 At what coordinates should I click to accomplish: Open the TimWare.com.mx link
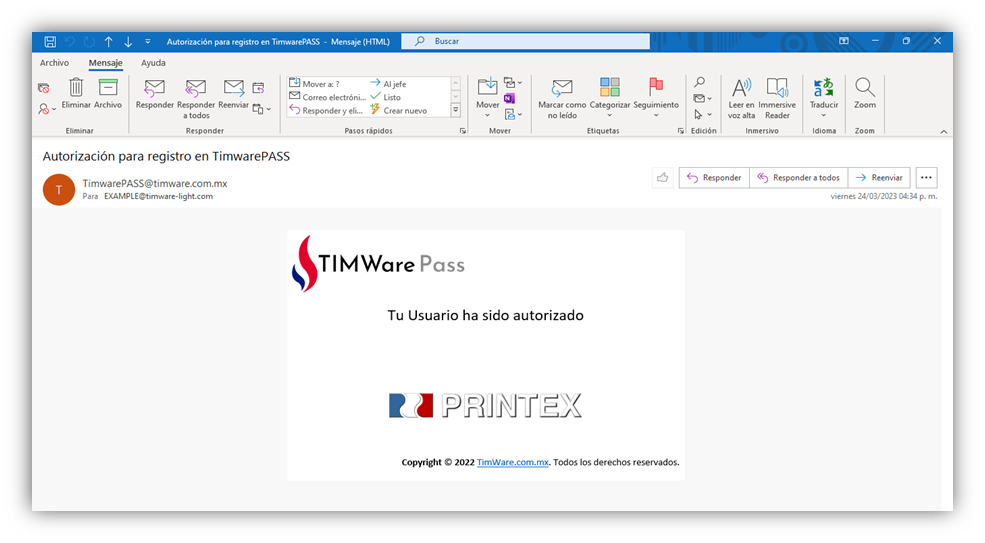click(513, 462)
